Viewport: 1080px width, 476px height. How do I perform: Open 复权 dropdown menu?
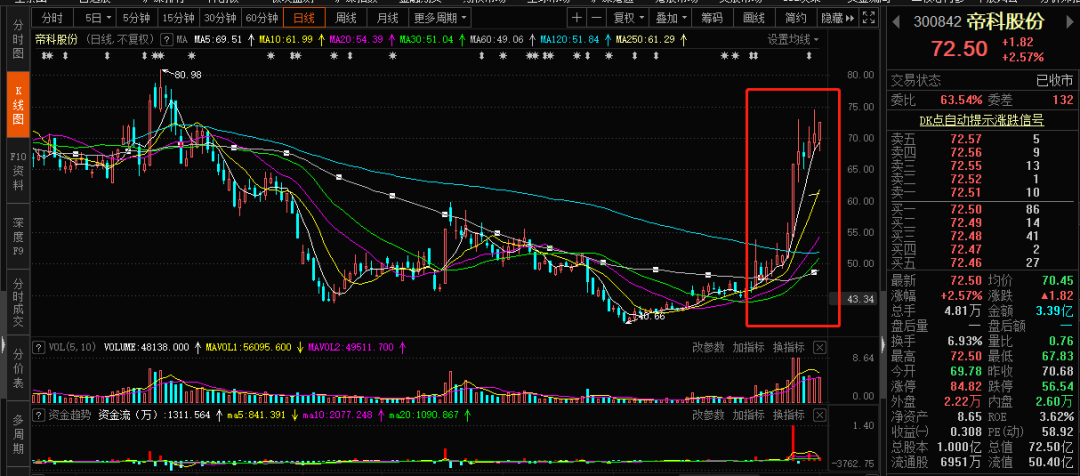[629, 18]
